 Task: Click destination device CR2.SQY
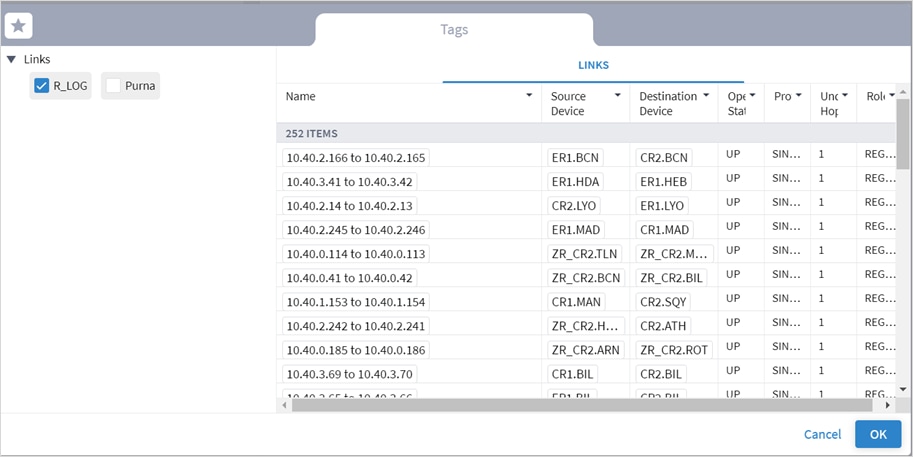pyautogui.click(x=663, y=302)
